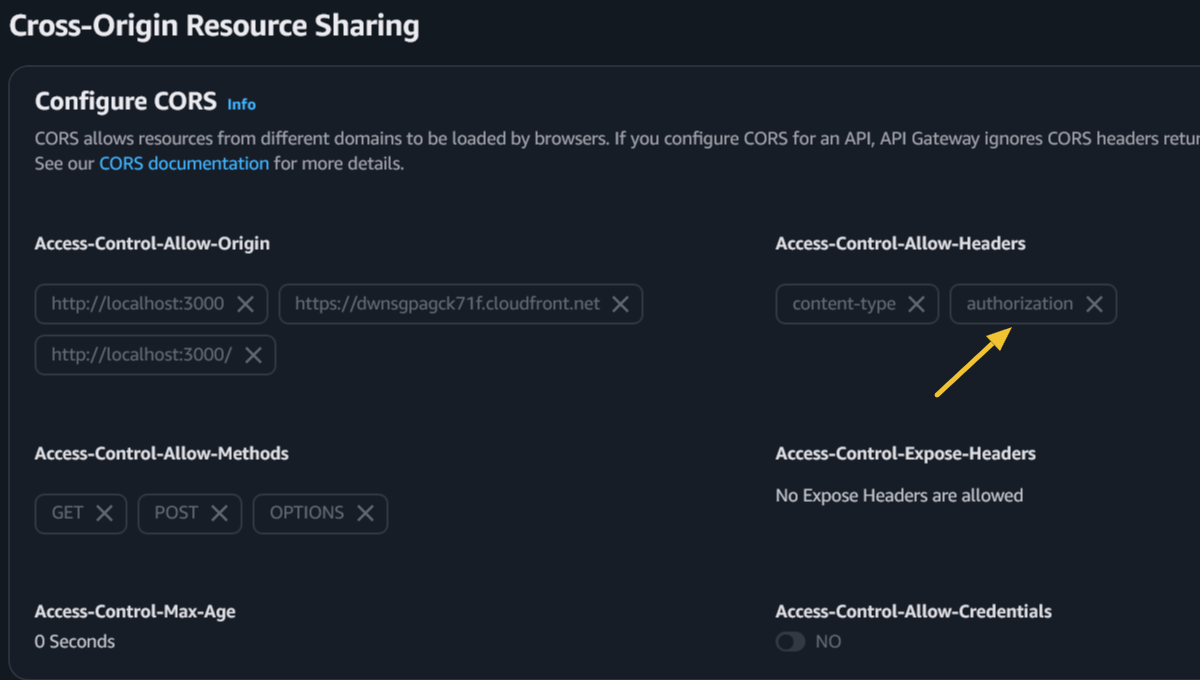Remove the cloudfront.net origin chip
The image size is (1200, 680).
tap(620, 304)
